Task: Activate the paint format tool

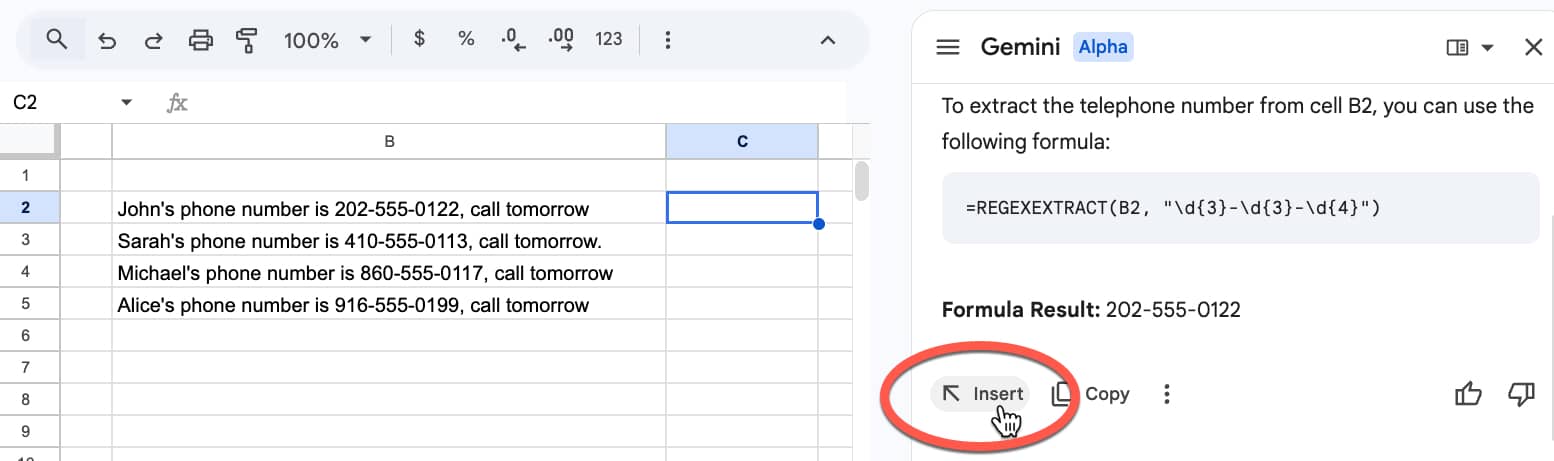Action: [247, 40]
